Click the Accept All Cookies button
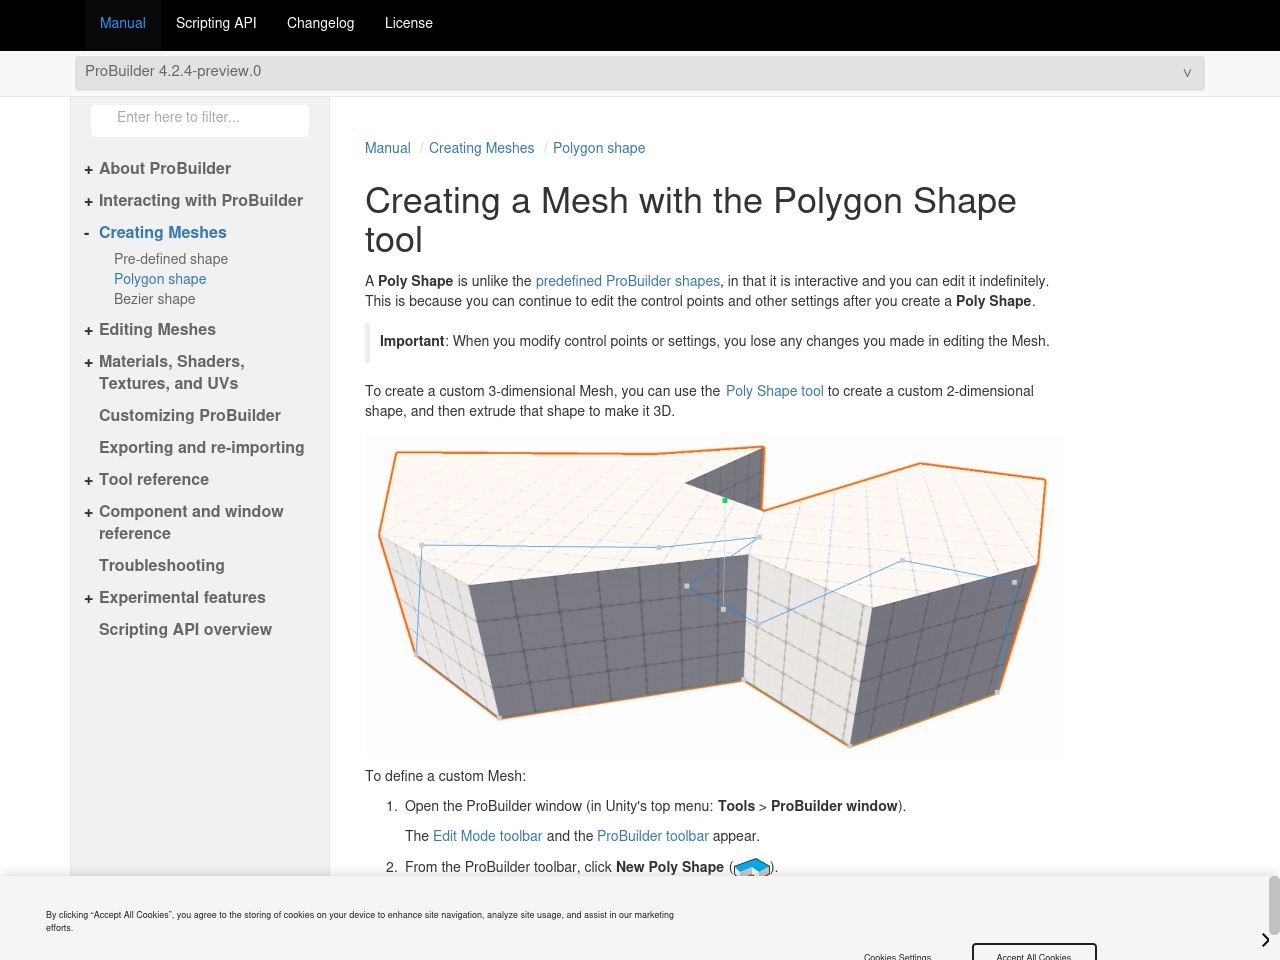1280x960 pixels. [x=1034, y=952]
